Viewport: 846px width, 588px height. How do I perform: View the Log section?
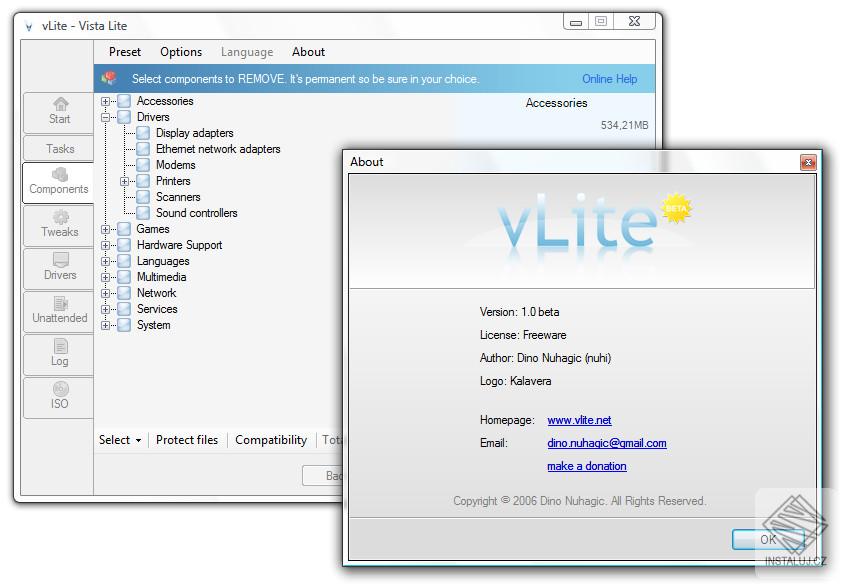tap(58, 354)
